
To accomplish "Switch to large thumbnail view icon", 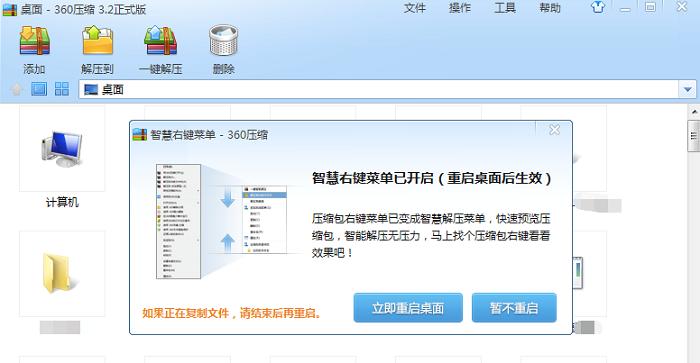I will pos(39,89).
